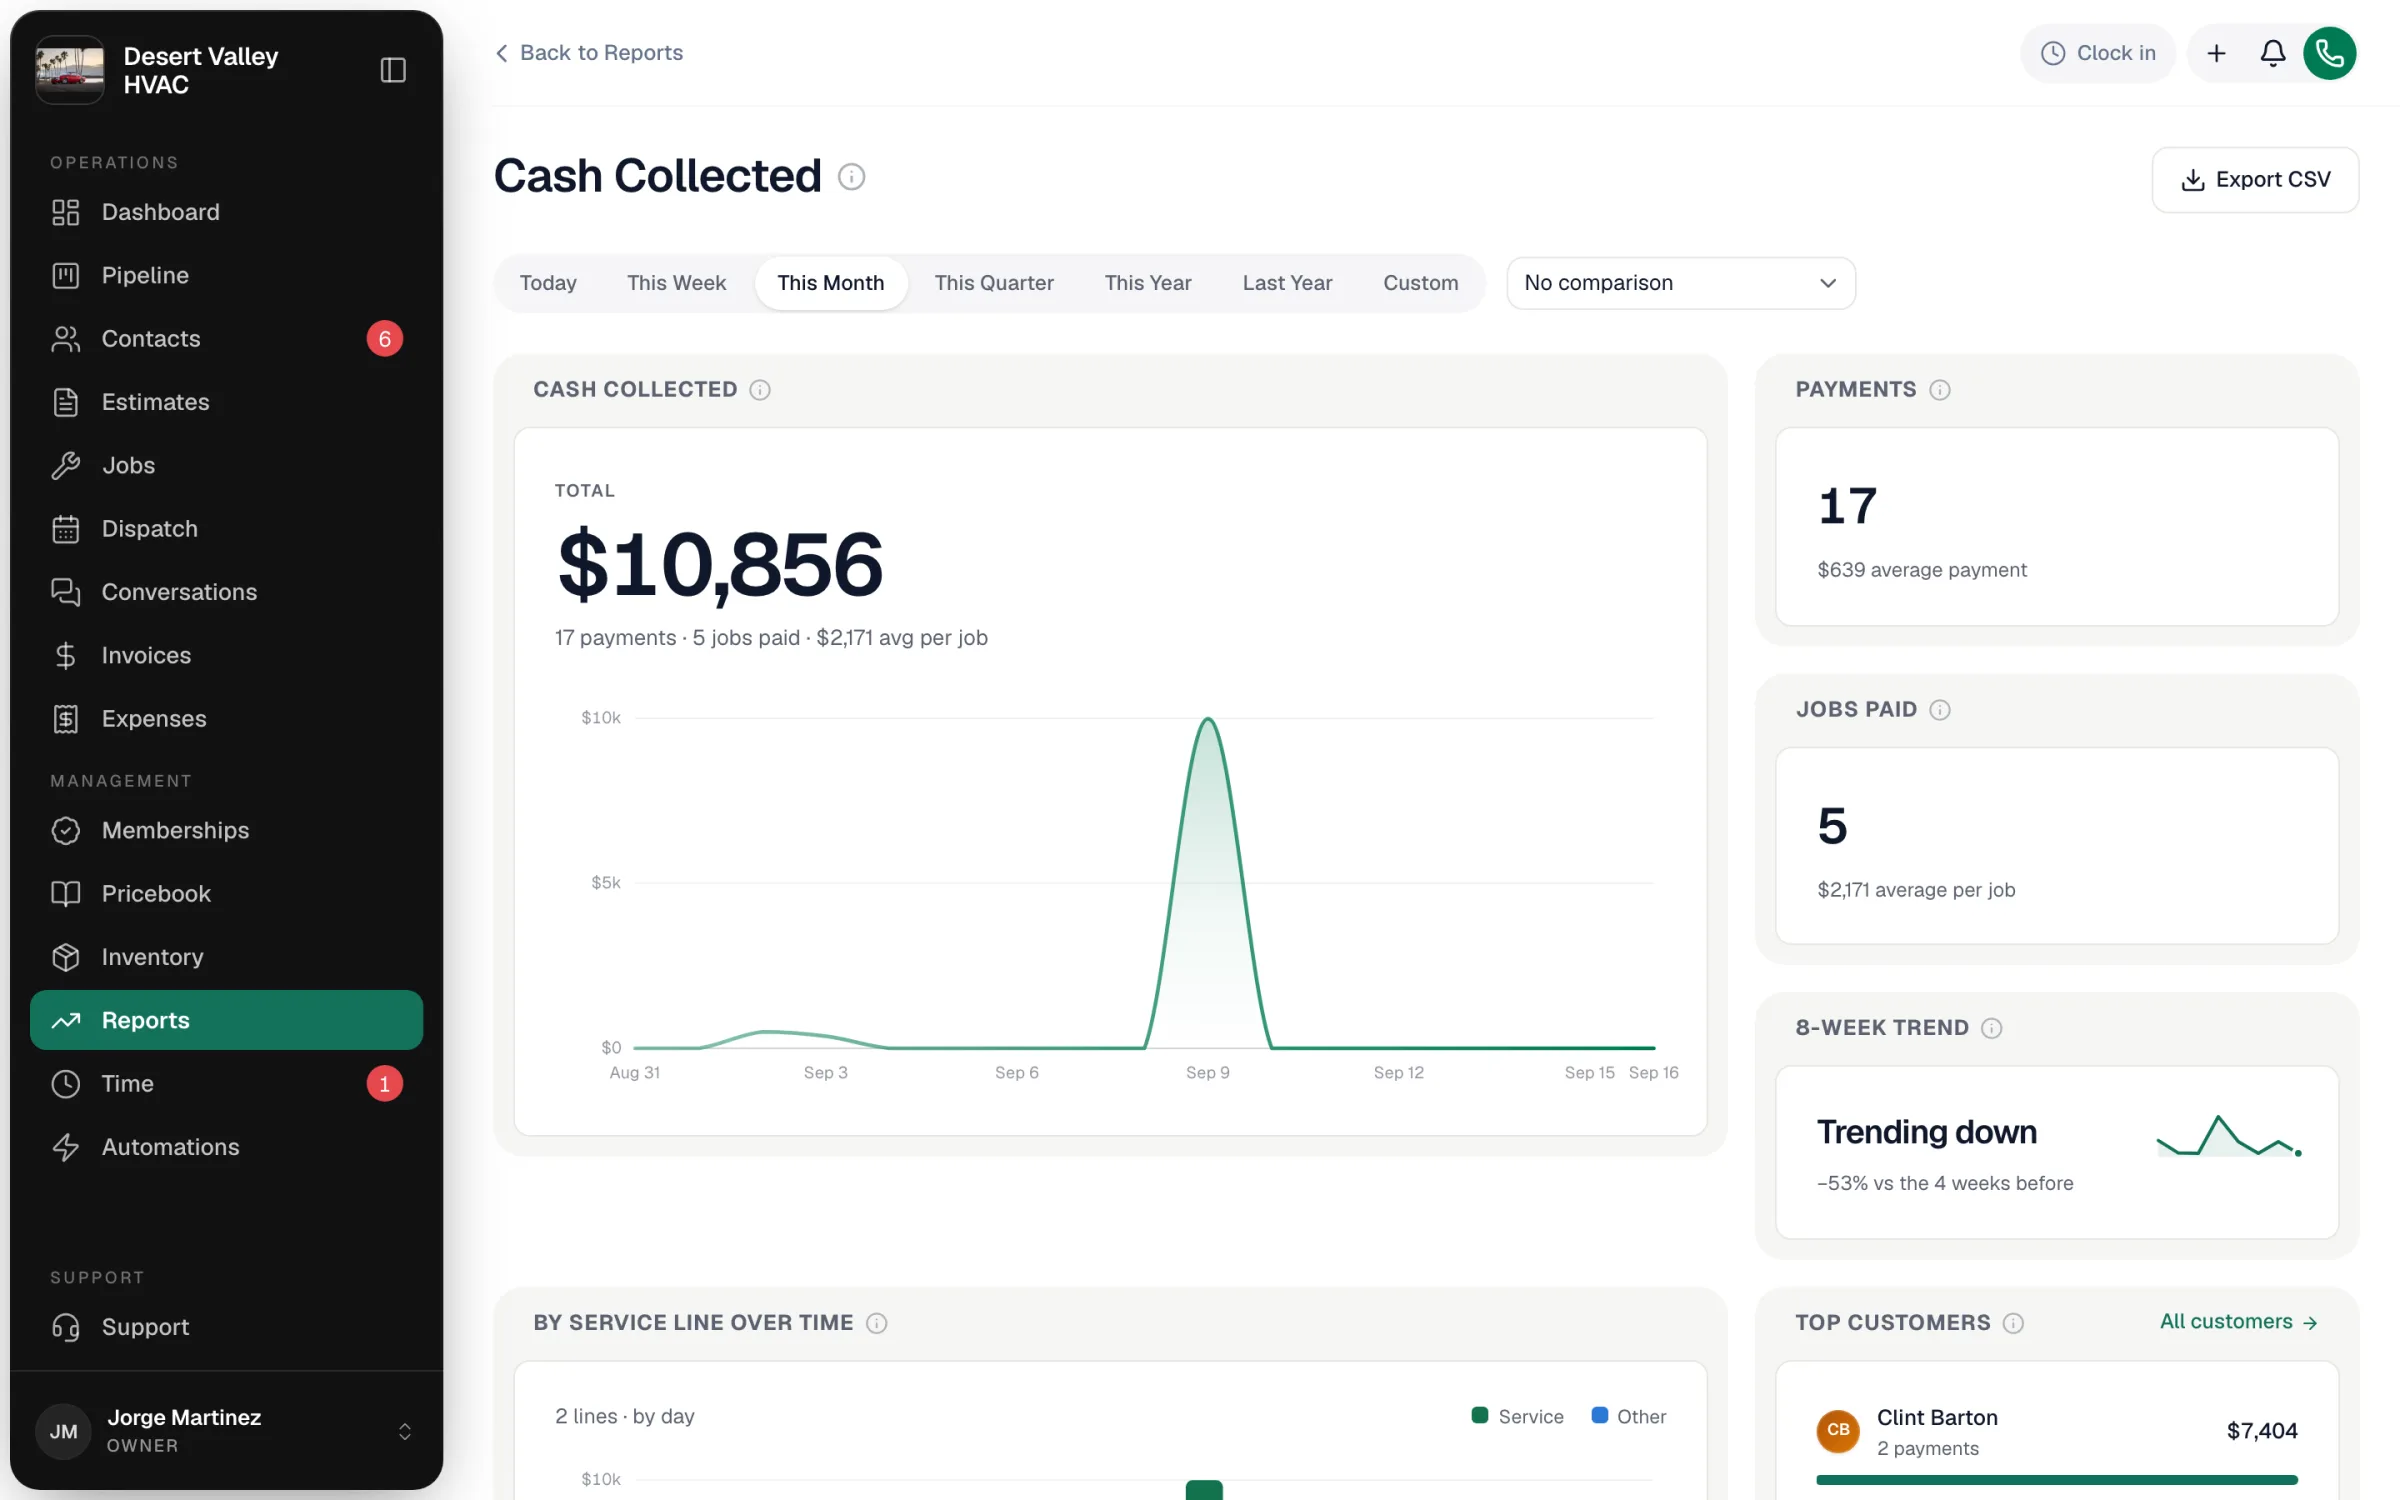Click the Sep 9 peak on chart
This screenshot has height=1500, width=2400.
[x=1208, y=720]
